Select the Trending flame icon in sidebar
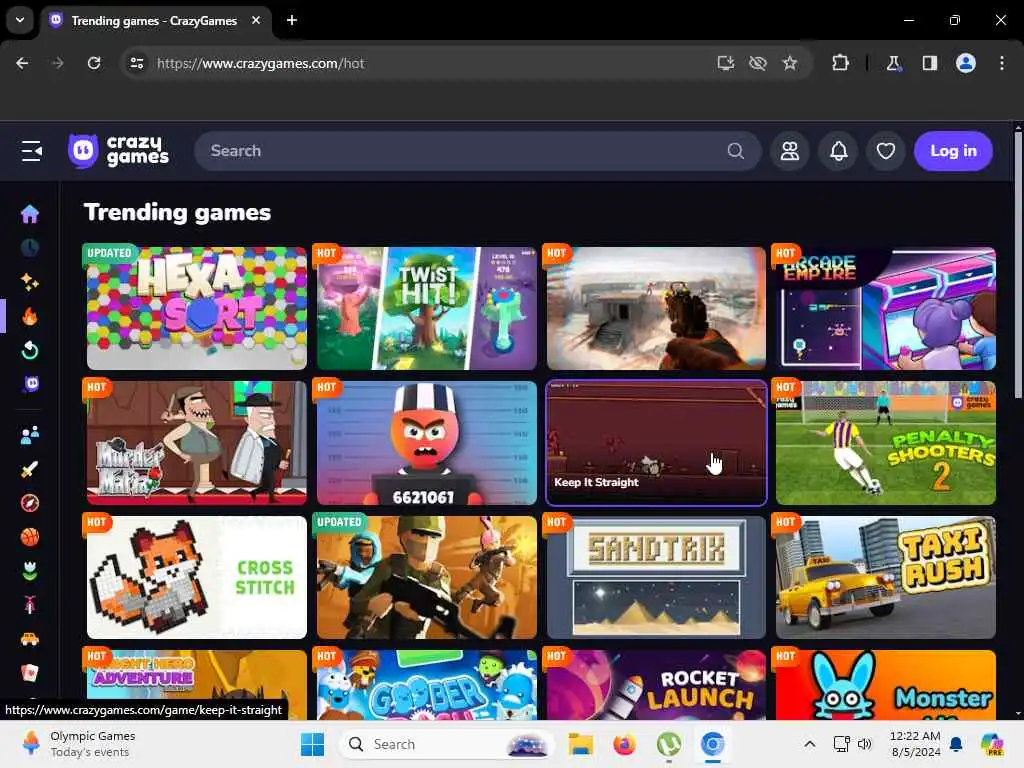 point(29,316)
